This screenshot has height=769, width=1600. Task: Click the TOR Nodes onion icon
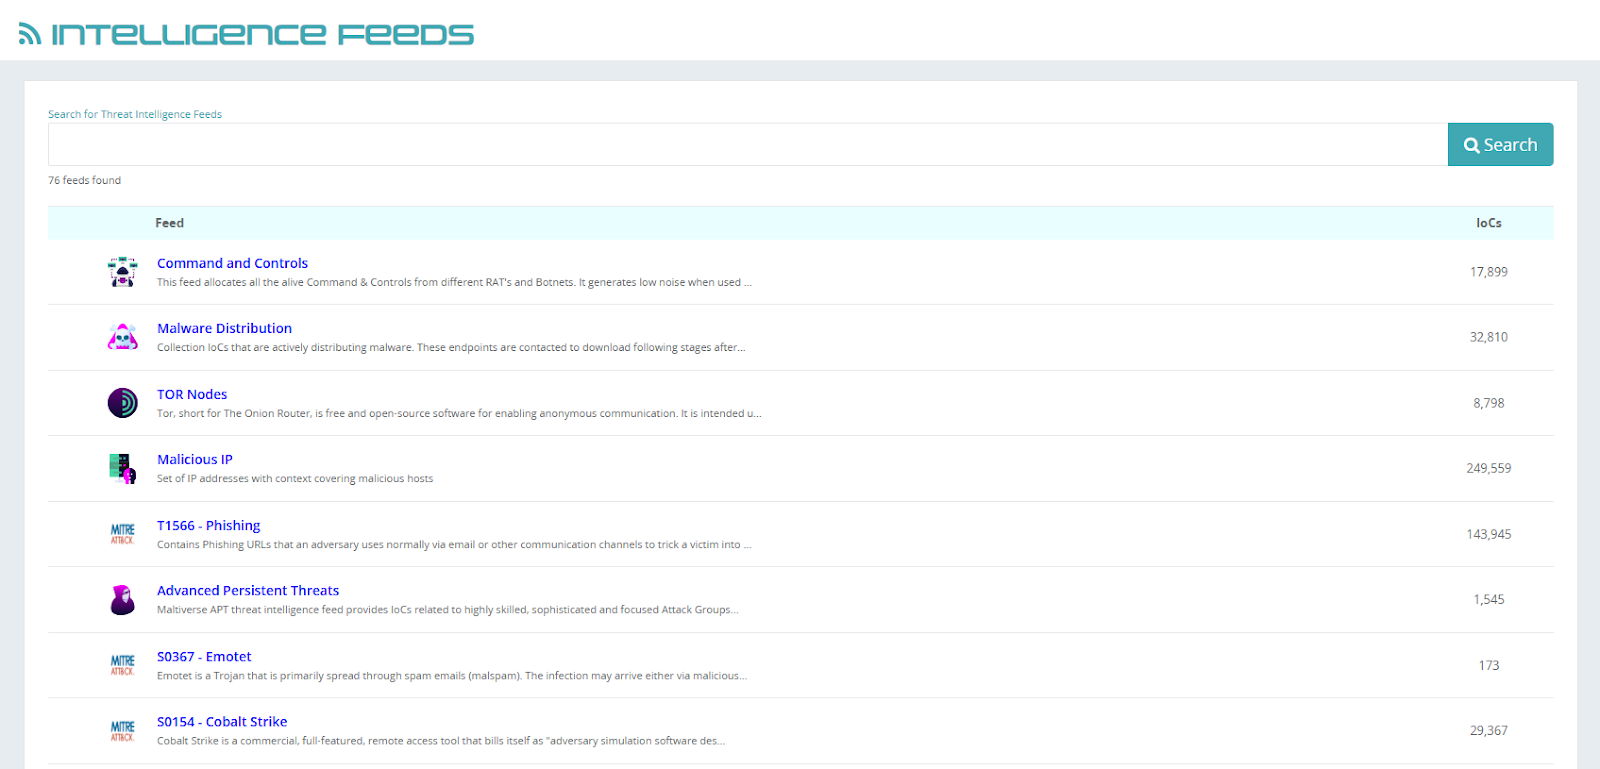point(122,403)
